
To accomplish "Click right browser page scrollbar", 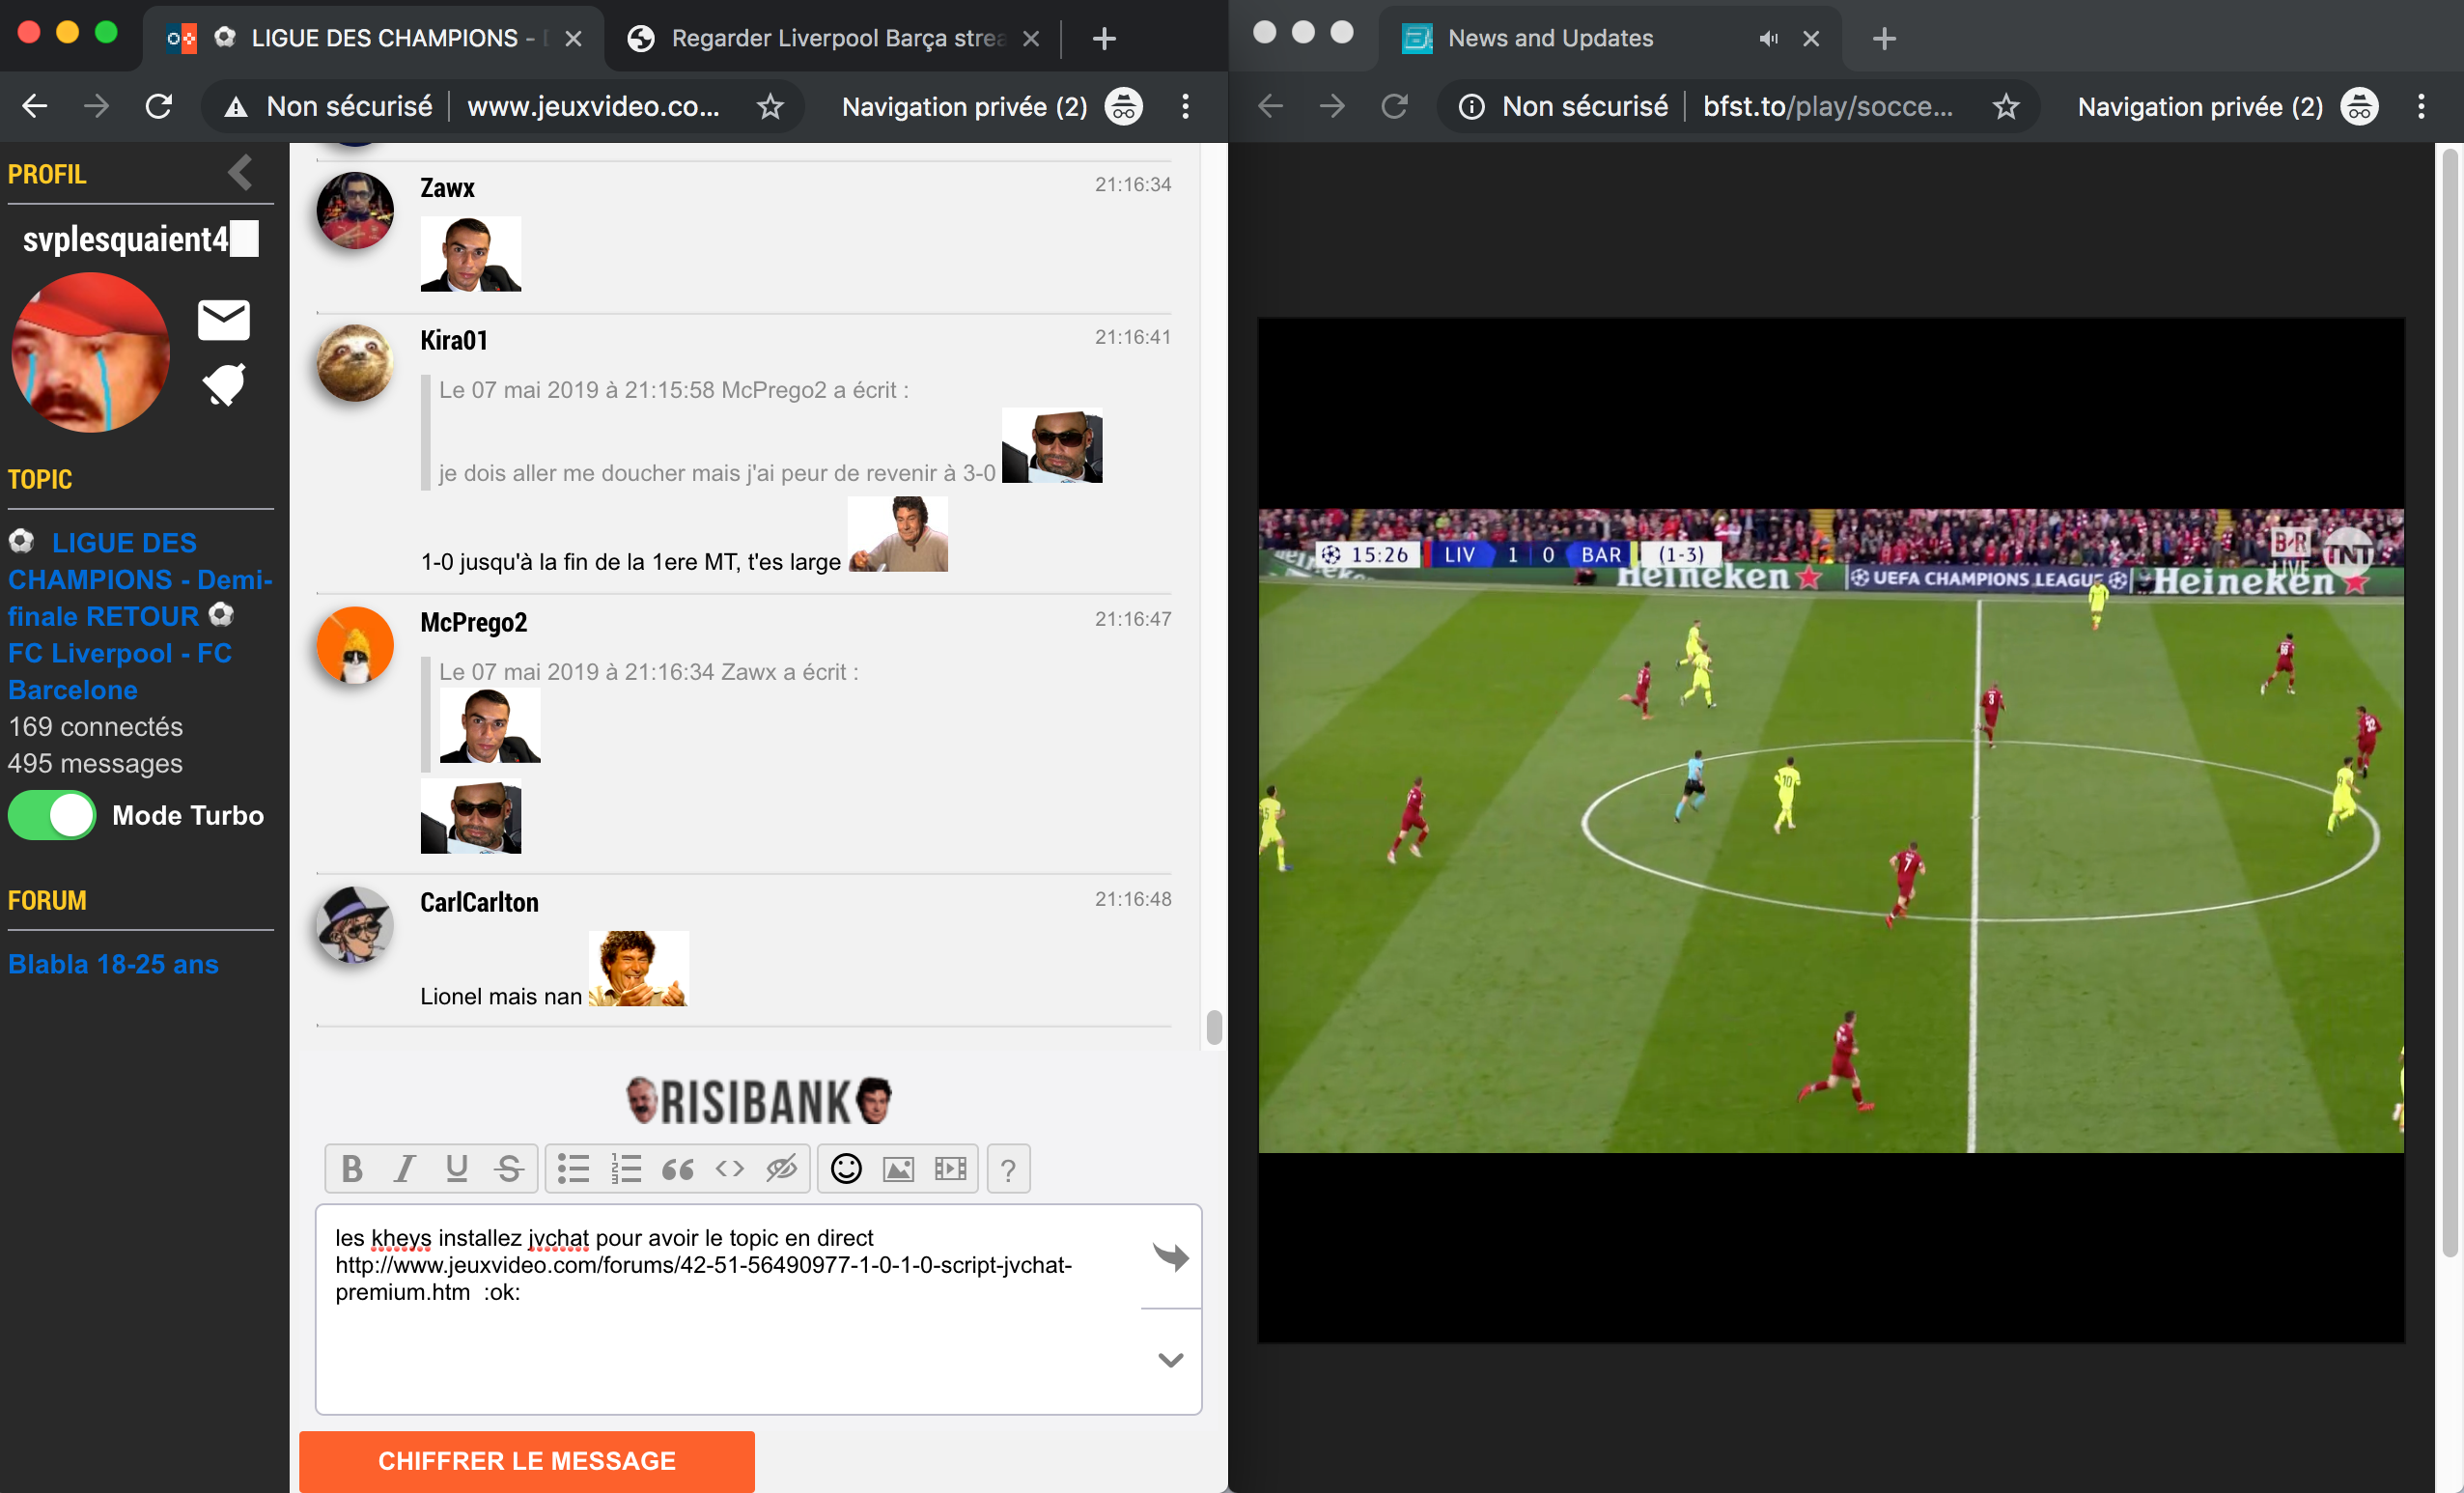I will pyautogui.click(x=2449, y=702).
